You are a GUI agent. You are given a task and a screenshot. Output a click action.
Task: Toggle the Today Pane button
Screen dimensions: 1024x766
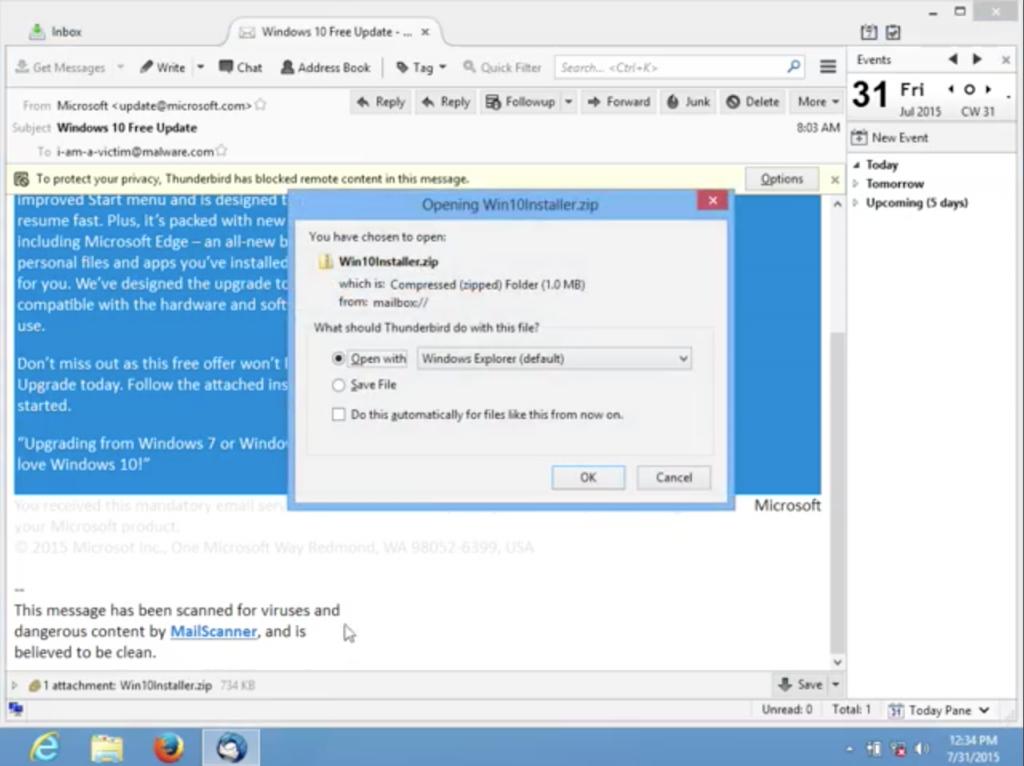tap(940, 710)
